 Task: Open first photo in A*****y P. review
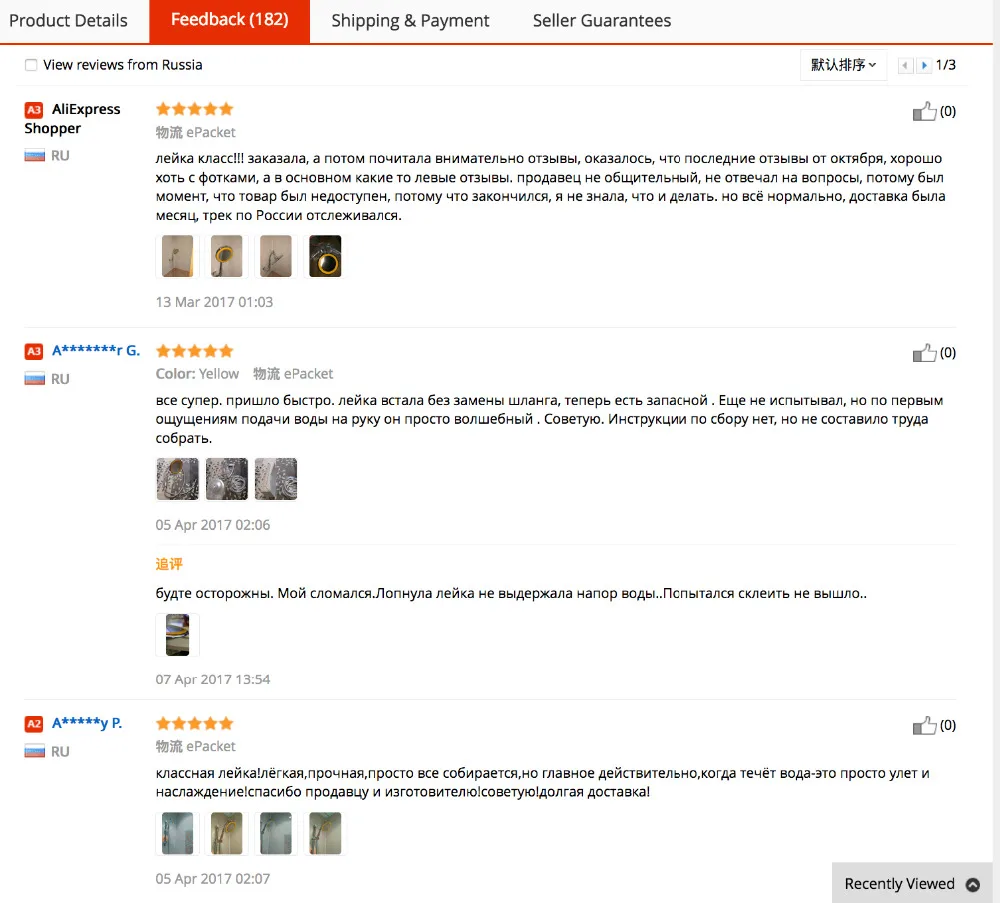point(177,833)
